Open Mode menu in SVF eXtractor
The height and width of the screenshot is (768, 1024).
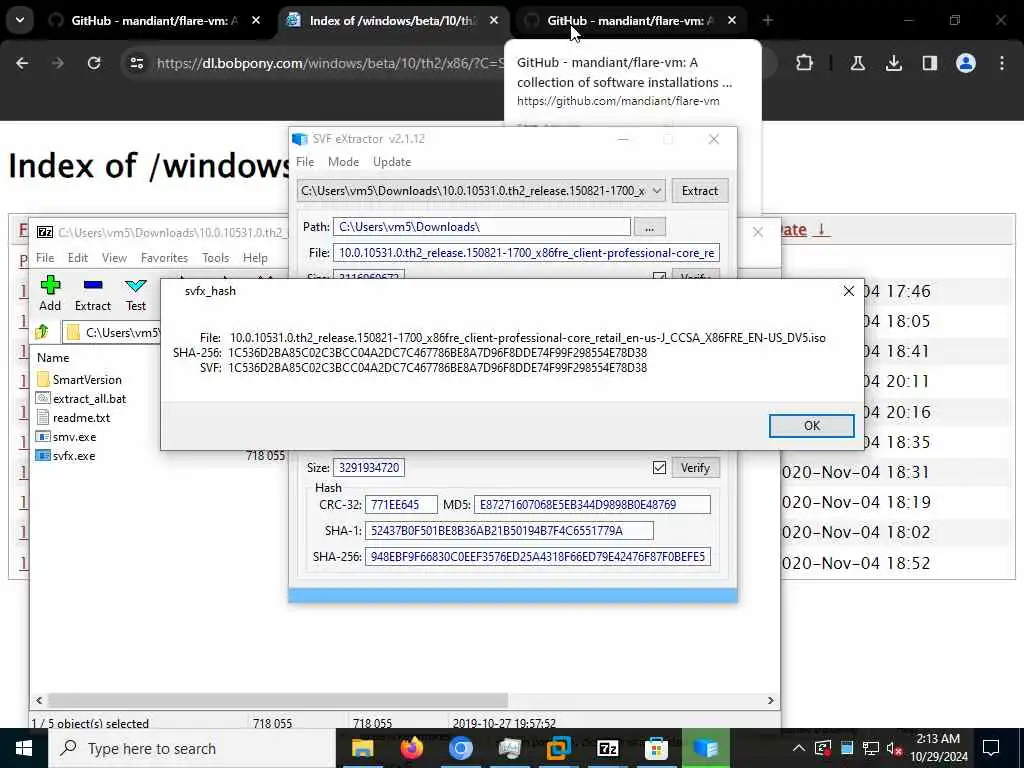(344, 161)
